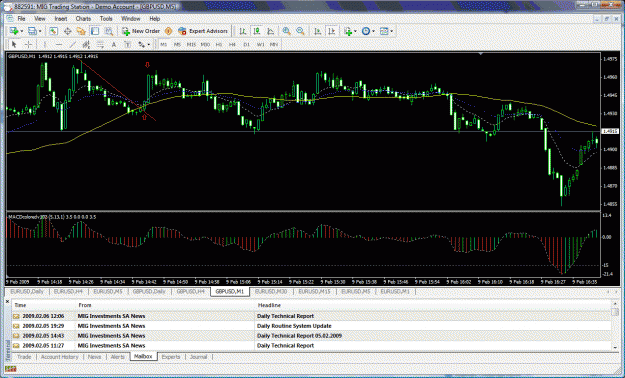Click the Periods clock icon

pyautogui.click(x=366, y=31)
